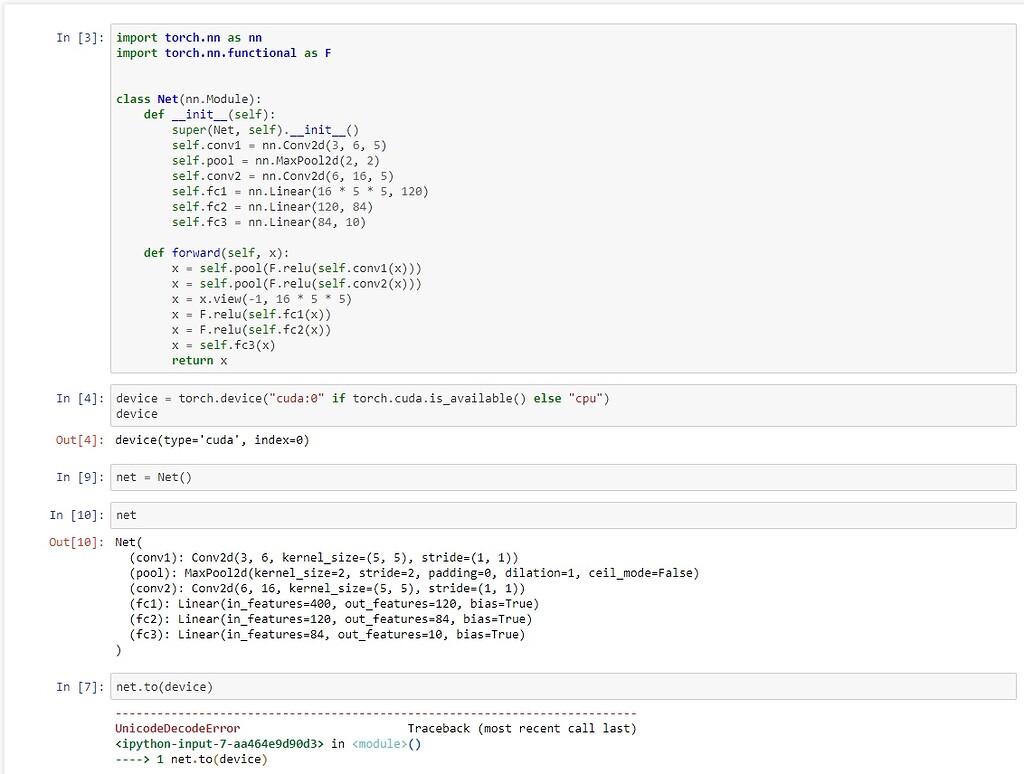Place cursor on class Net(nn.Module) line

pos(188,99)
